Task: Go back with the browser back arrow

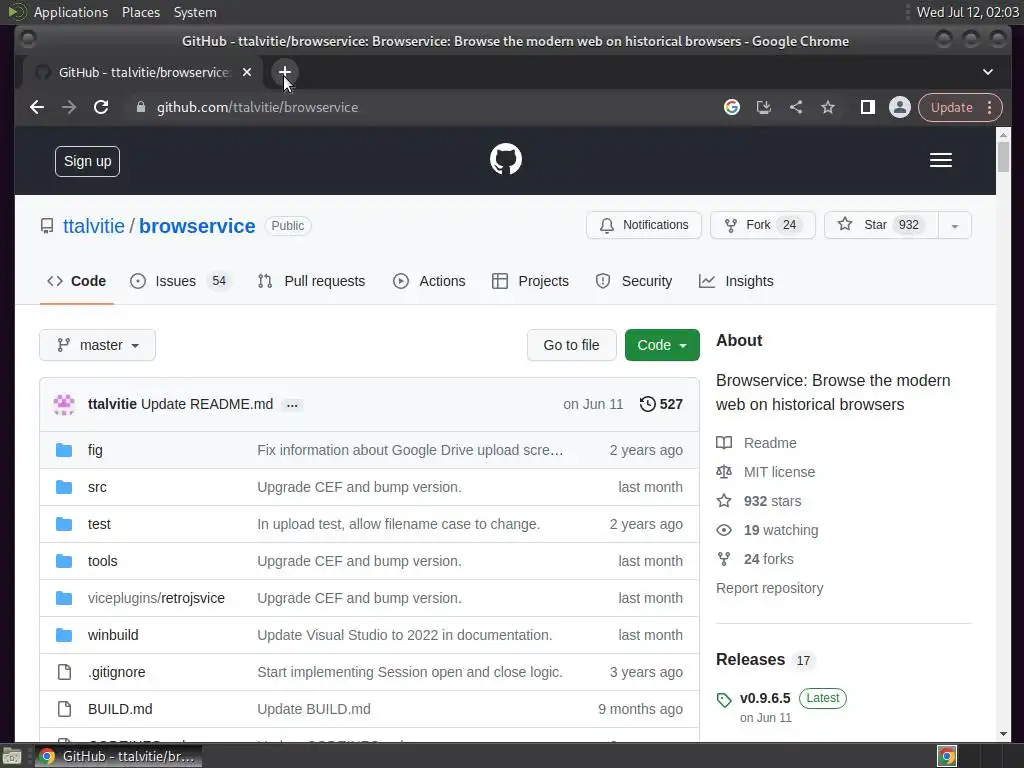Action: point(37,107)
